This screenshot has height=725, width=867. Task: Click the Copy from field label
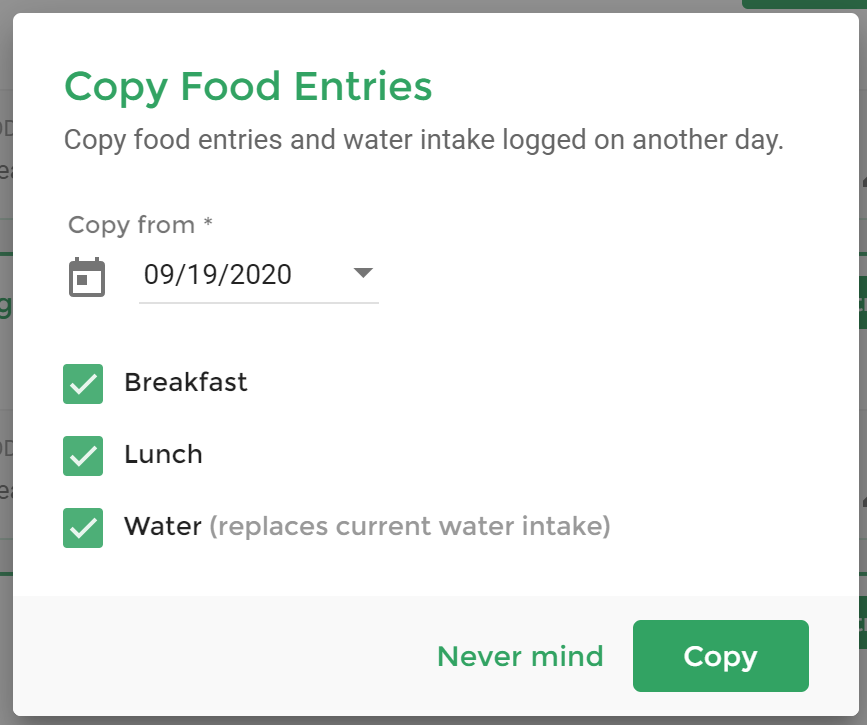[132, 225]
